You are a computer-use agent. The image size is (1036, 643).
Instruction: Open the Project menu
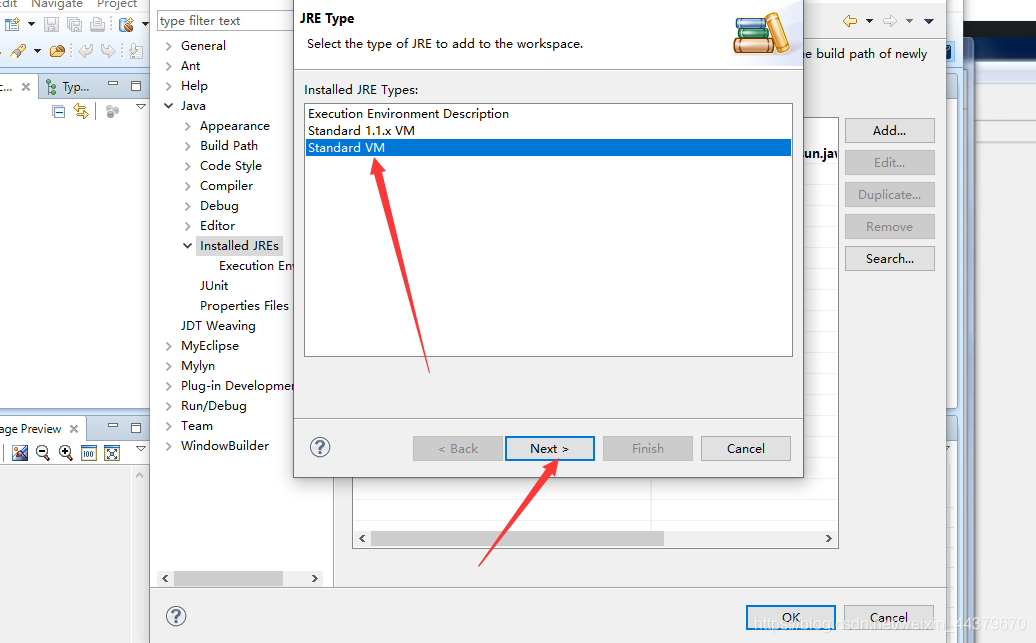pyautogui.click(x=117, y=4)
